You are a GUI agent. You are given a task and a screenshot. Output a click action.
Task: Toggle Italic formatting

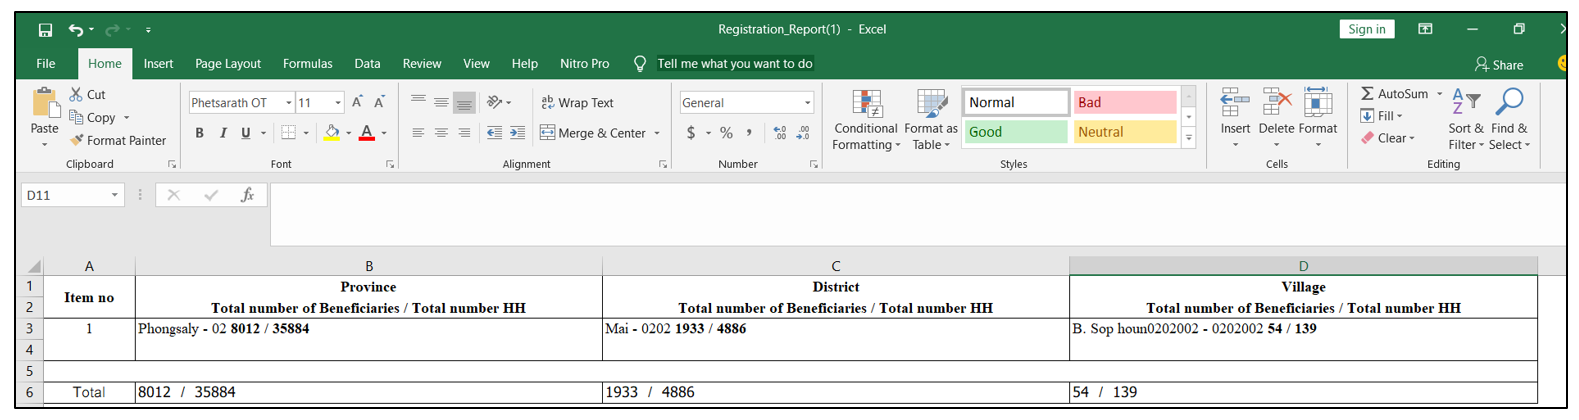pos(223,133)
